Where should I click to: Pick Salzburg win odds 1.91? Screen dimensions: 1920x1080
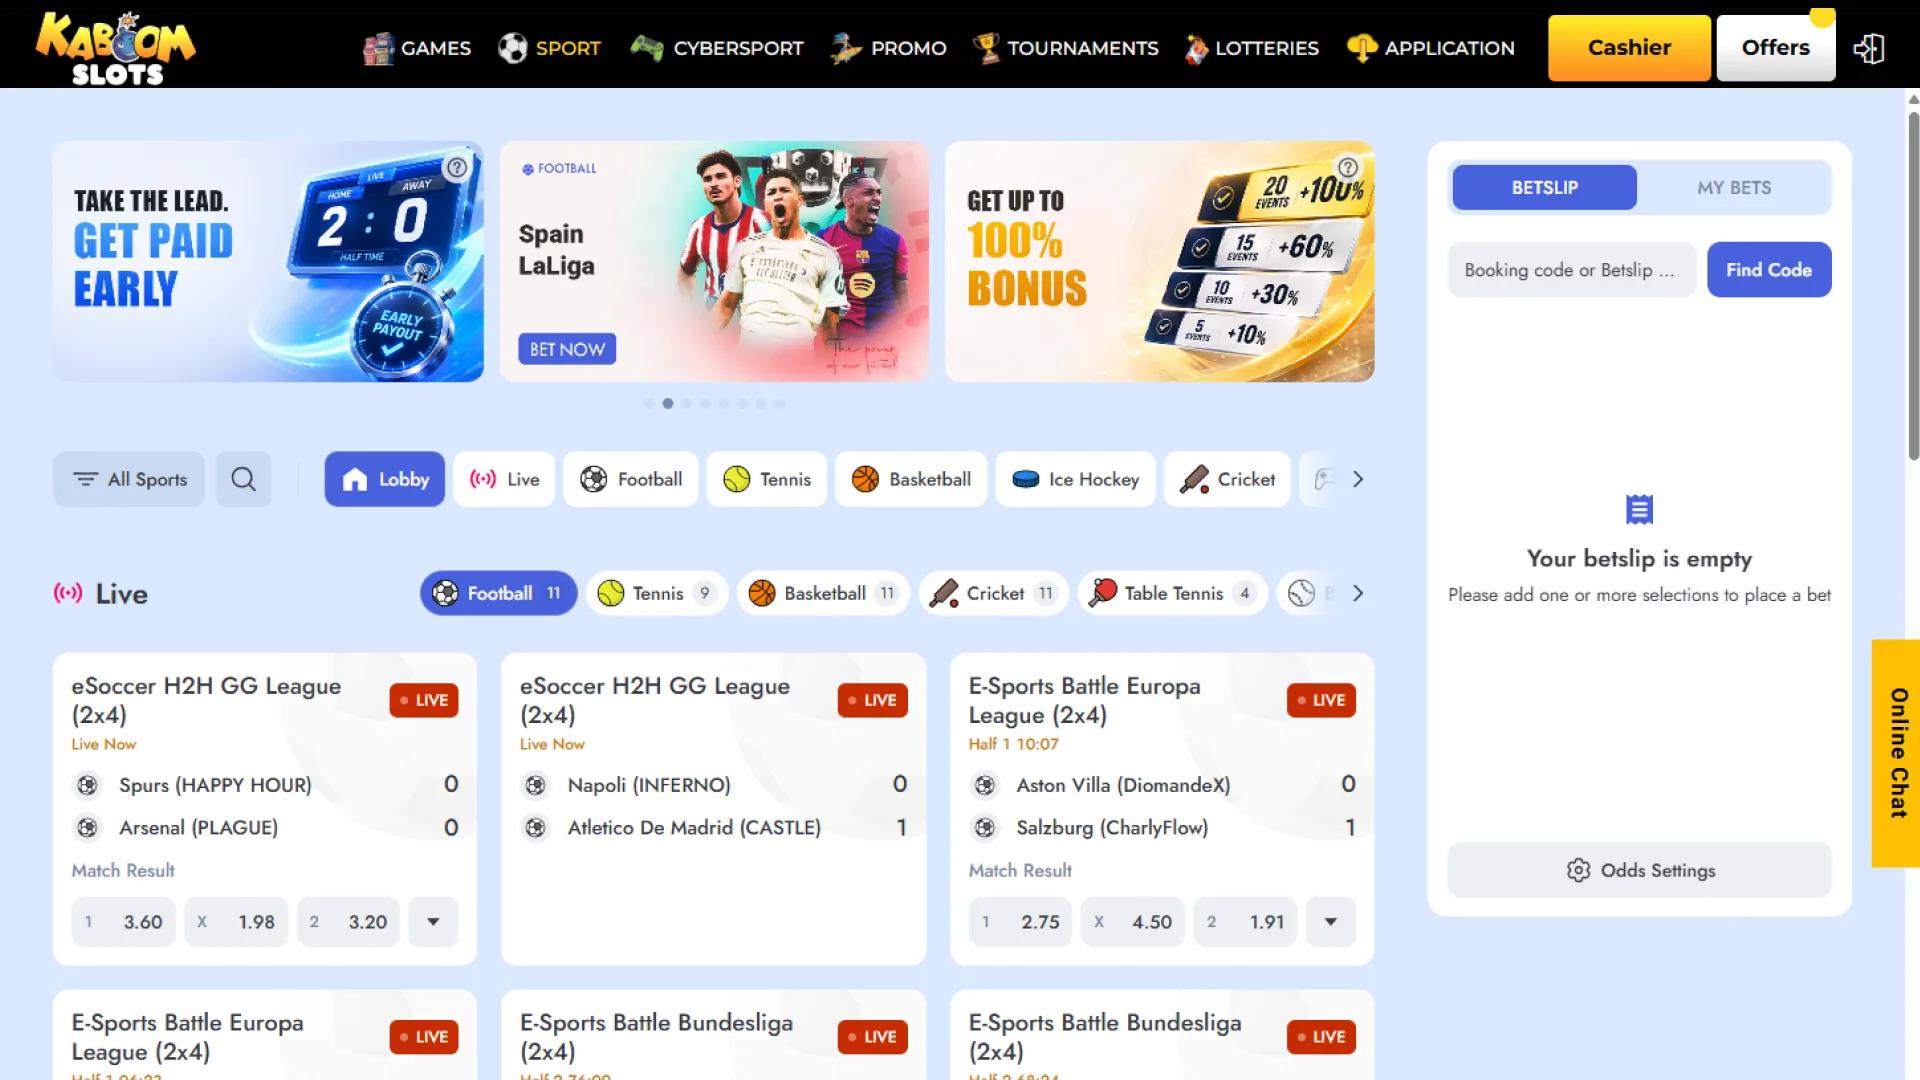point(1246,921)
